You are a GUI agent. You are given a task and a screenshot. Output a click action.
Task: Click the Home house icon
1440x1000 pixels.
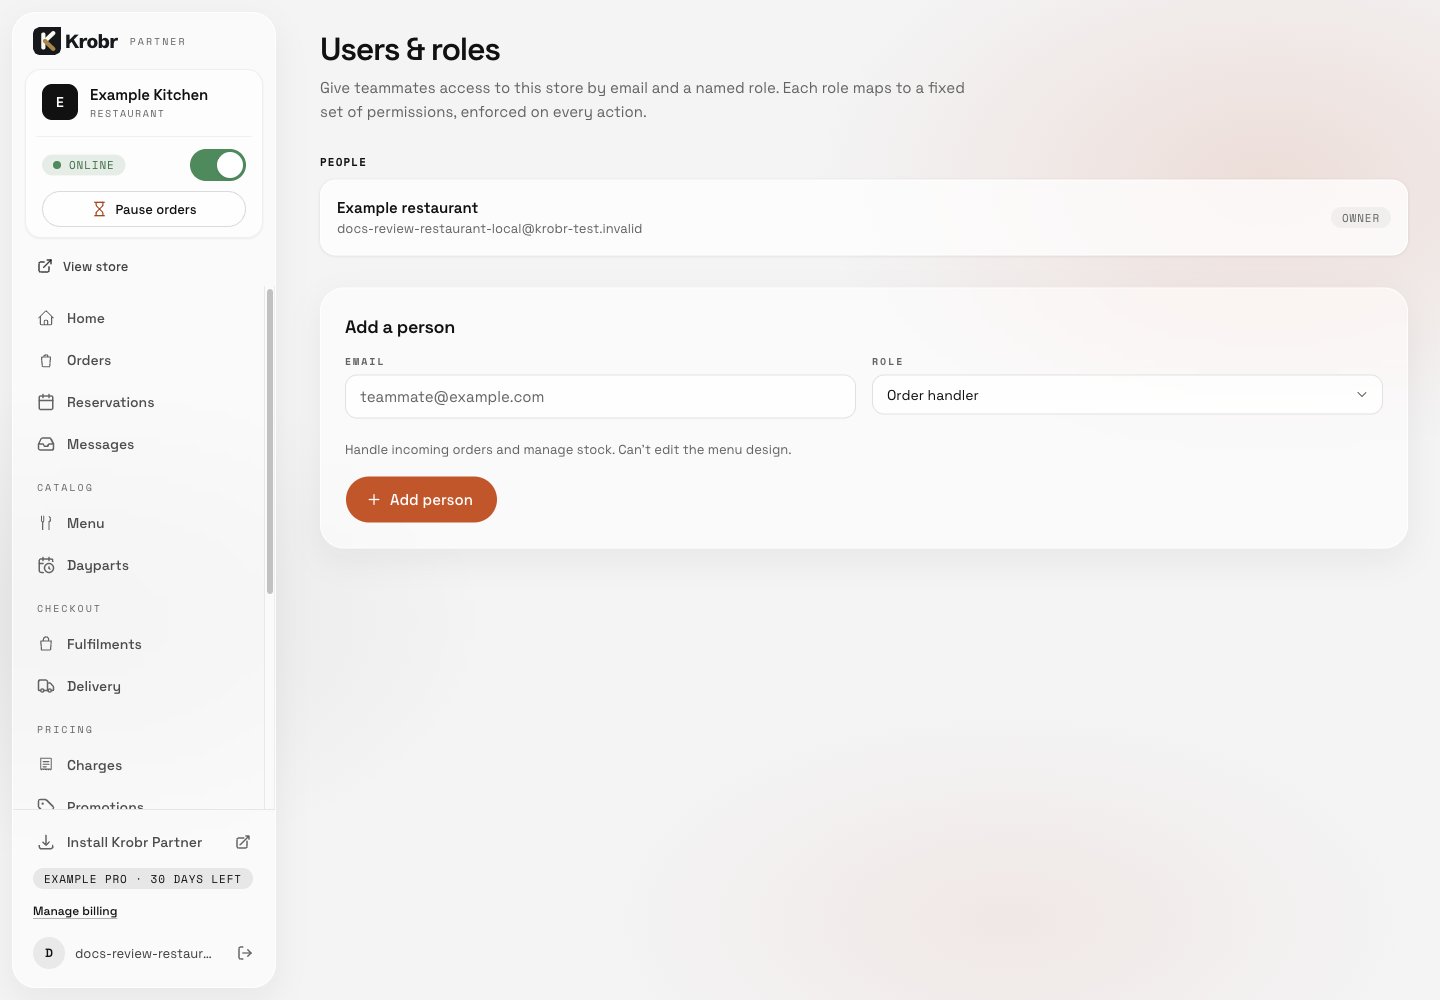(x=46, y=318)
